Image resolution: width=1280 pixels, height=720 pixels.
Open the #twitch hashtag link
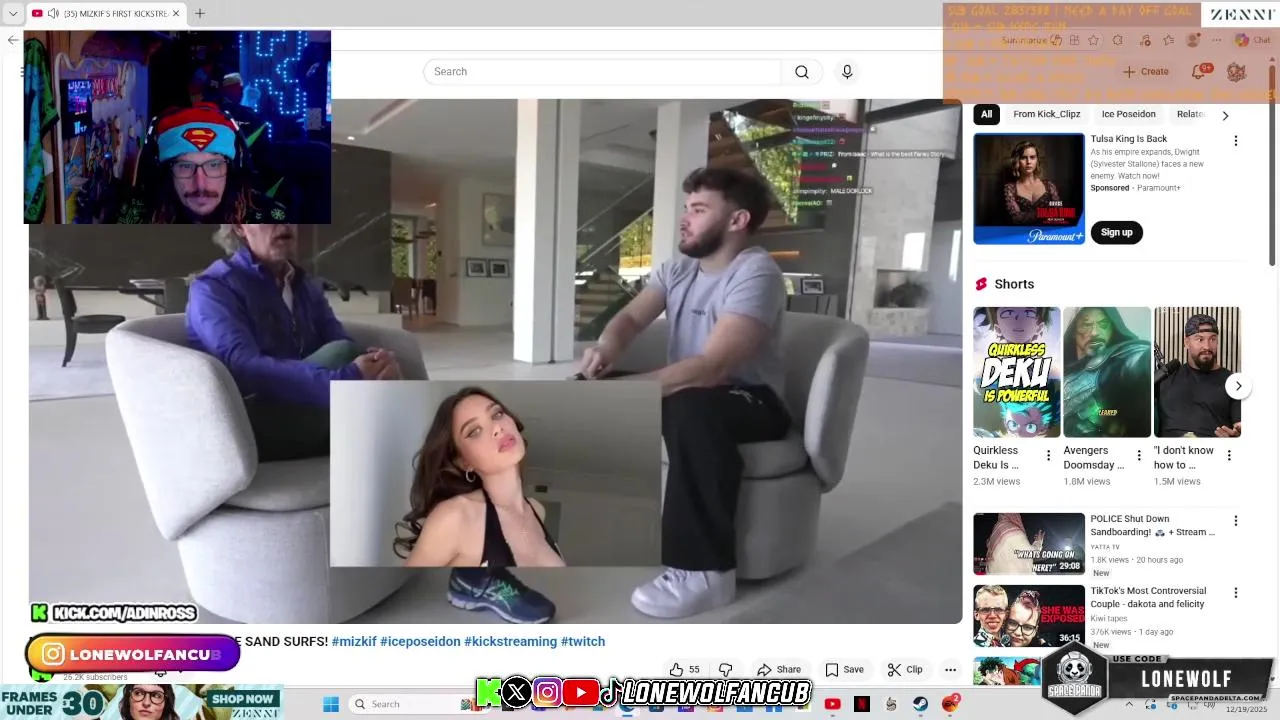(583, 642)
